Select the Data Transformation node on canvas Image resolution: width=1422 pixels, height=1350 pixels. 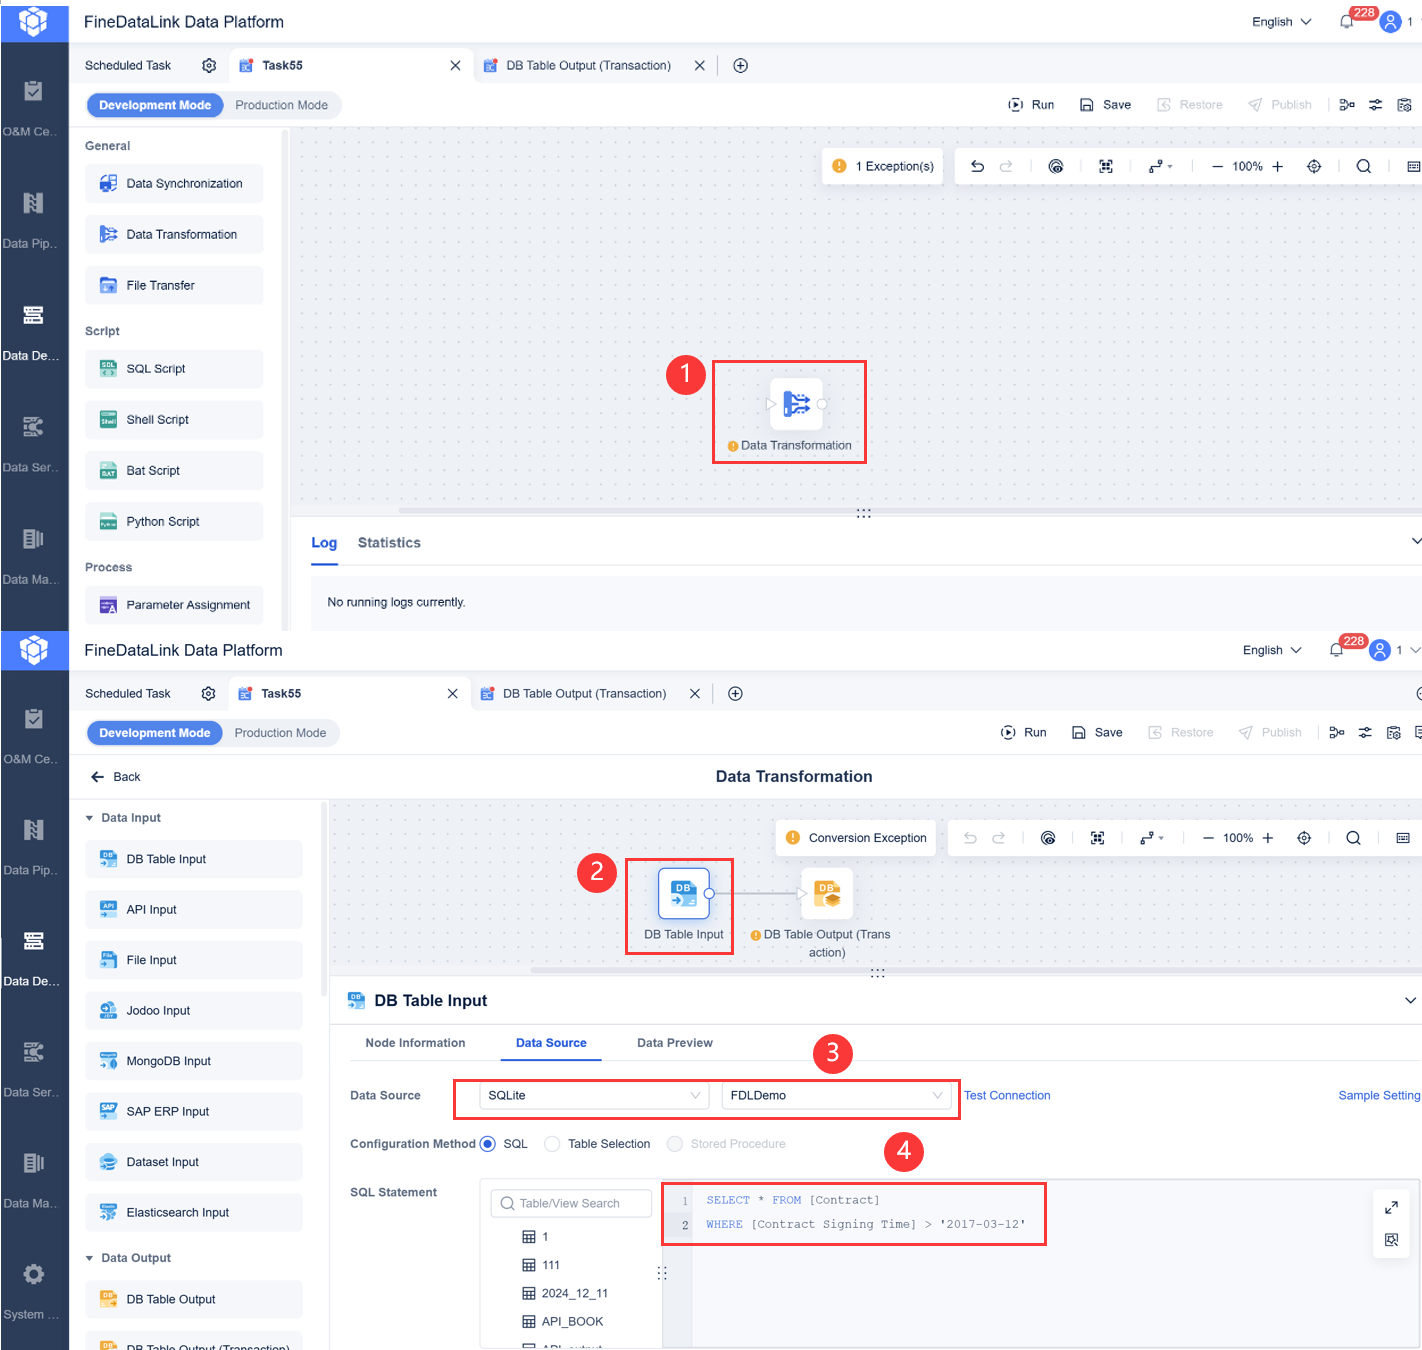point(796,404)
